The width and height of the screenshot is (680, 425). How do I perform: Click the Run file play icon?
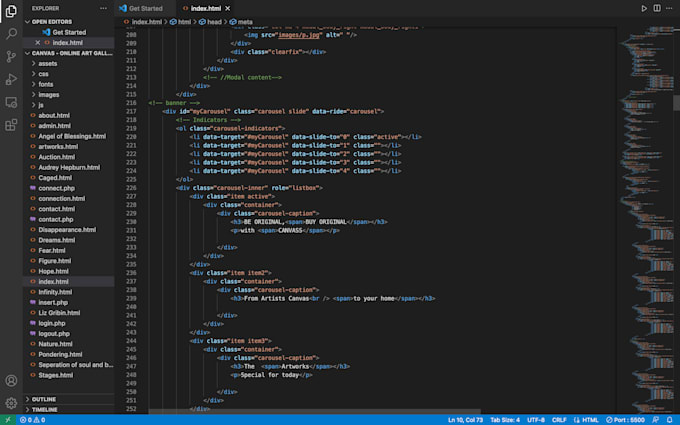644,8
